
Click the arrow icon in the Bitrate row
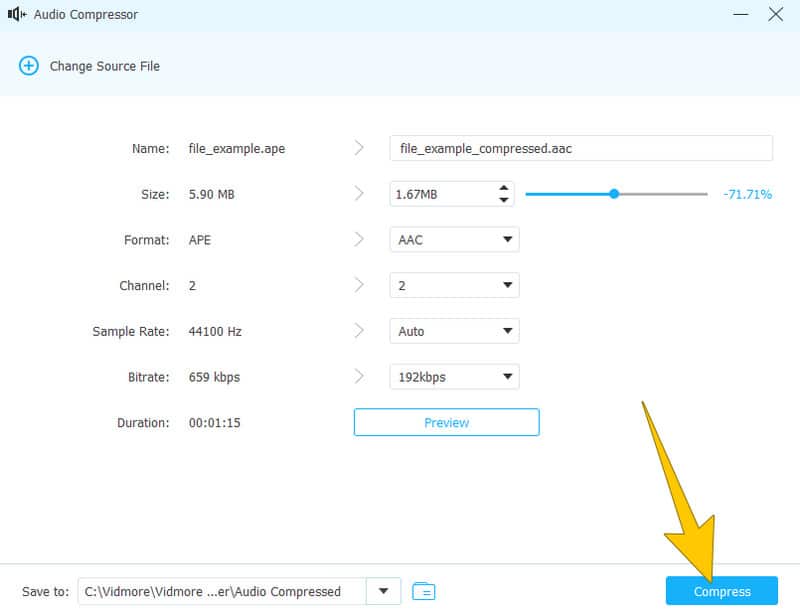(359, 377)
